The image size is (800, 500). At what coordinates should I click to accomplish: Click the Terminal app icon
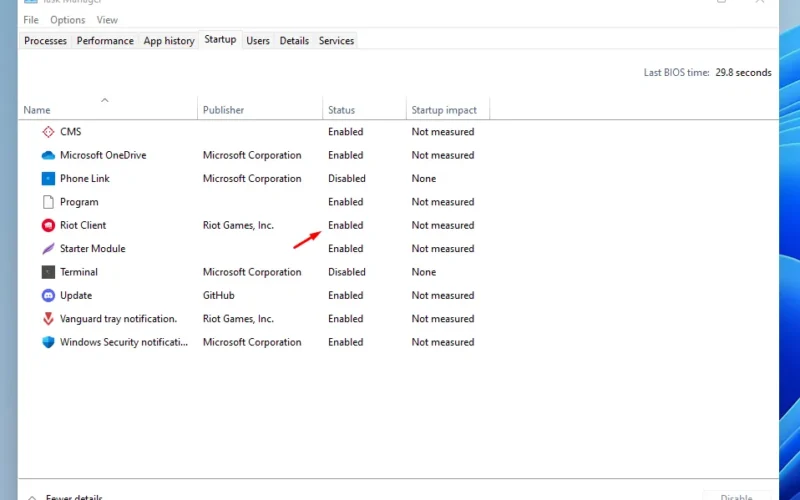[x=48, y=272]
